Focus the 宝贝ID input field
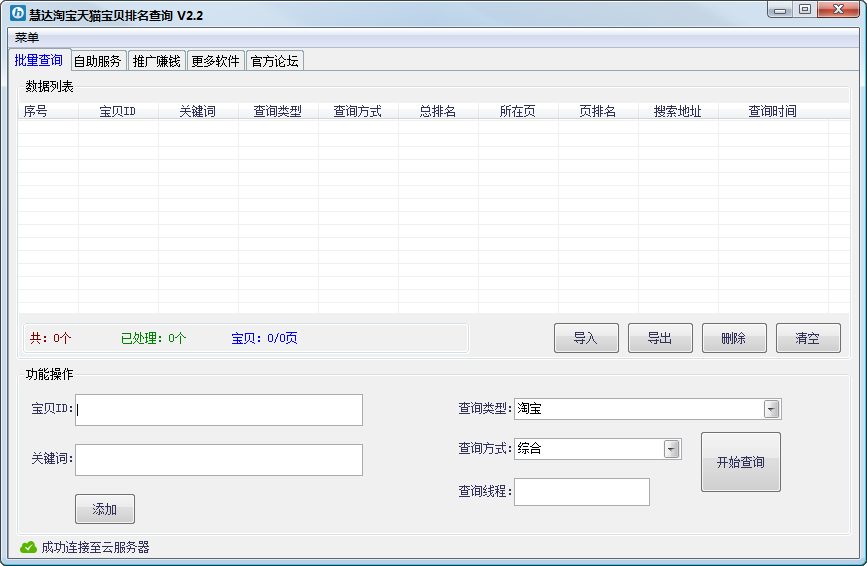867x566 pixels. (x=219, y=410)
